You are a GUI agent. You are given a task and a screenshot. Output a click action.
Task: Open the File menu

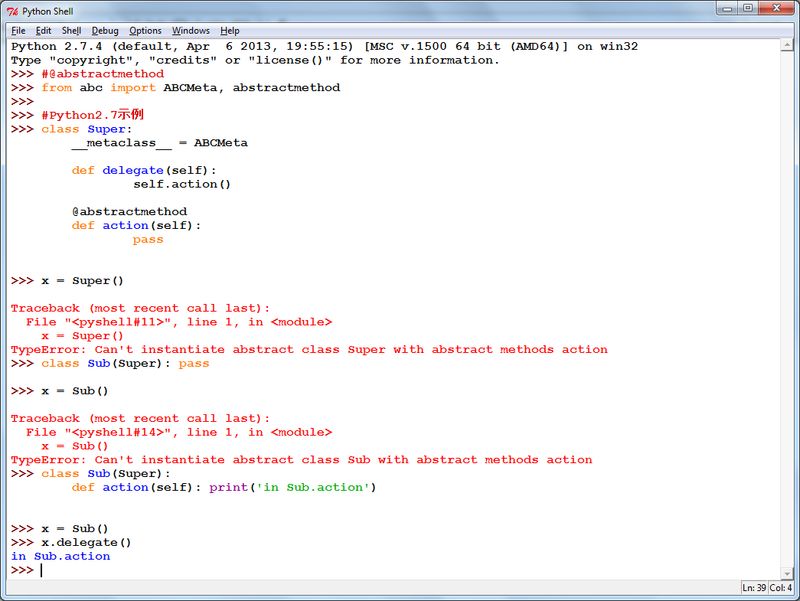(x=18, y=31)
